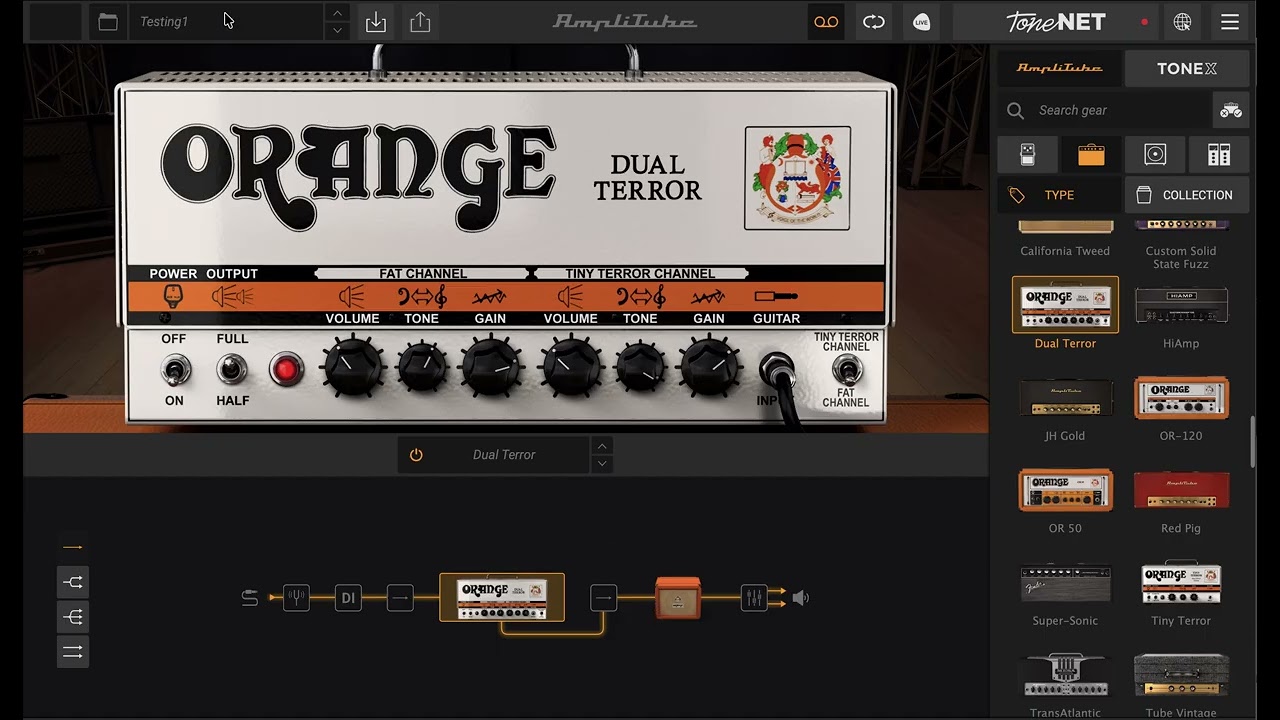Click the input source icon in chain

(x=250, y=598)
